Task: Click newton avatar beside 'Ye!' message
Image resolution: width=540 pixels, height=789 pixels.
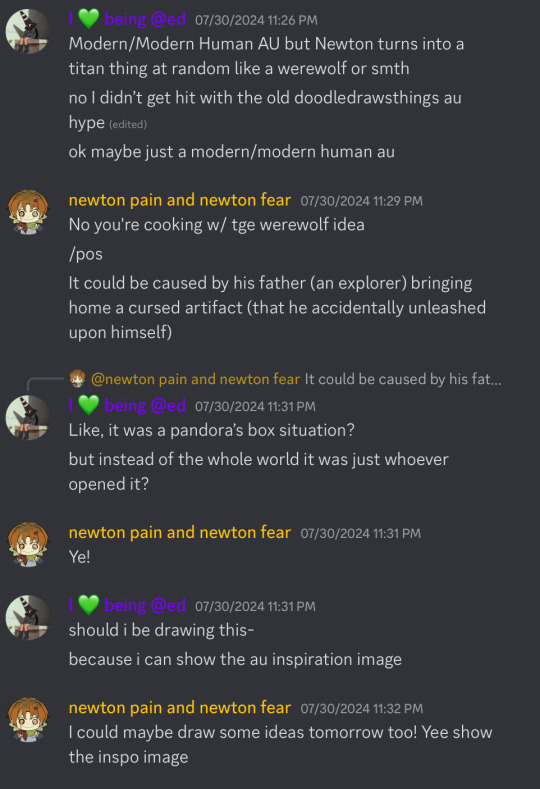Action: click(x=28, y=544)
